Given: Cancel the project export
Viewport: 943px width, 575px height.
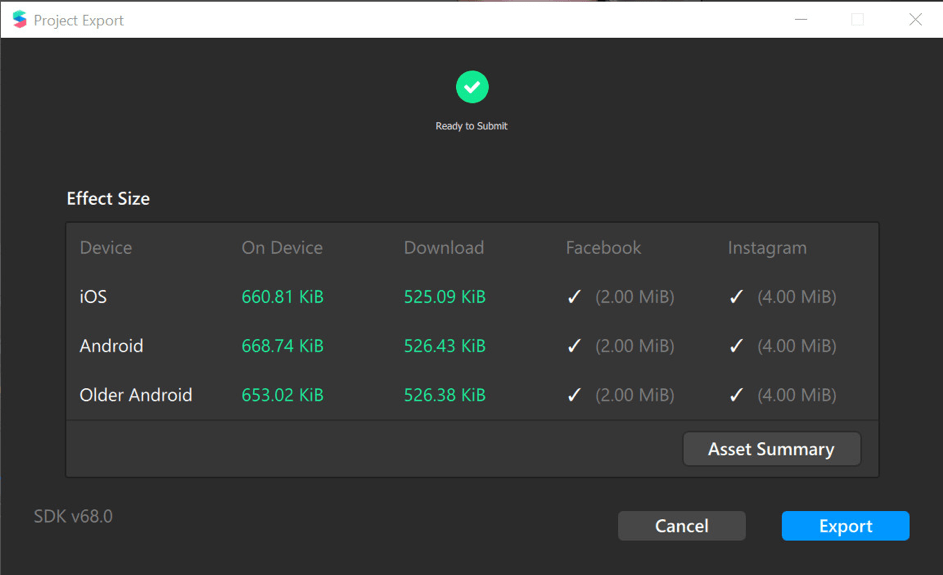Looking at the screenshot, I should [682, 526].
